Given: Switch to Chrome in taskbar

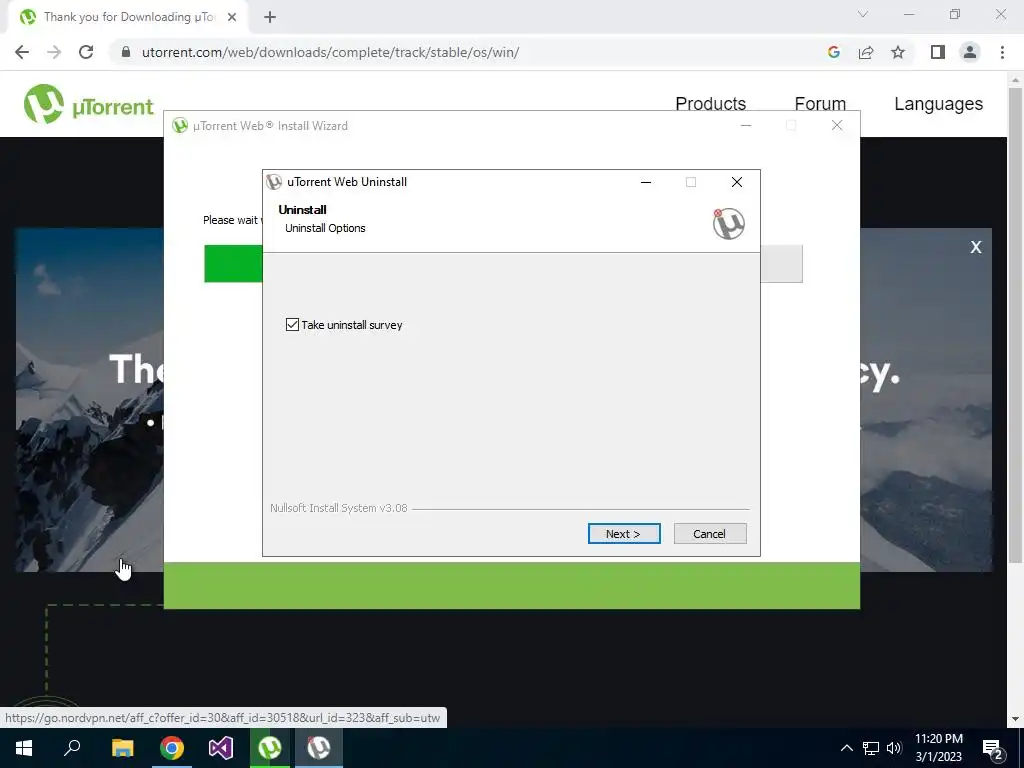Looking at the screenshot, I should tap(172, 748).
